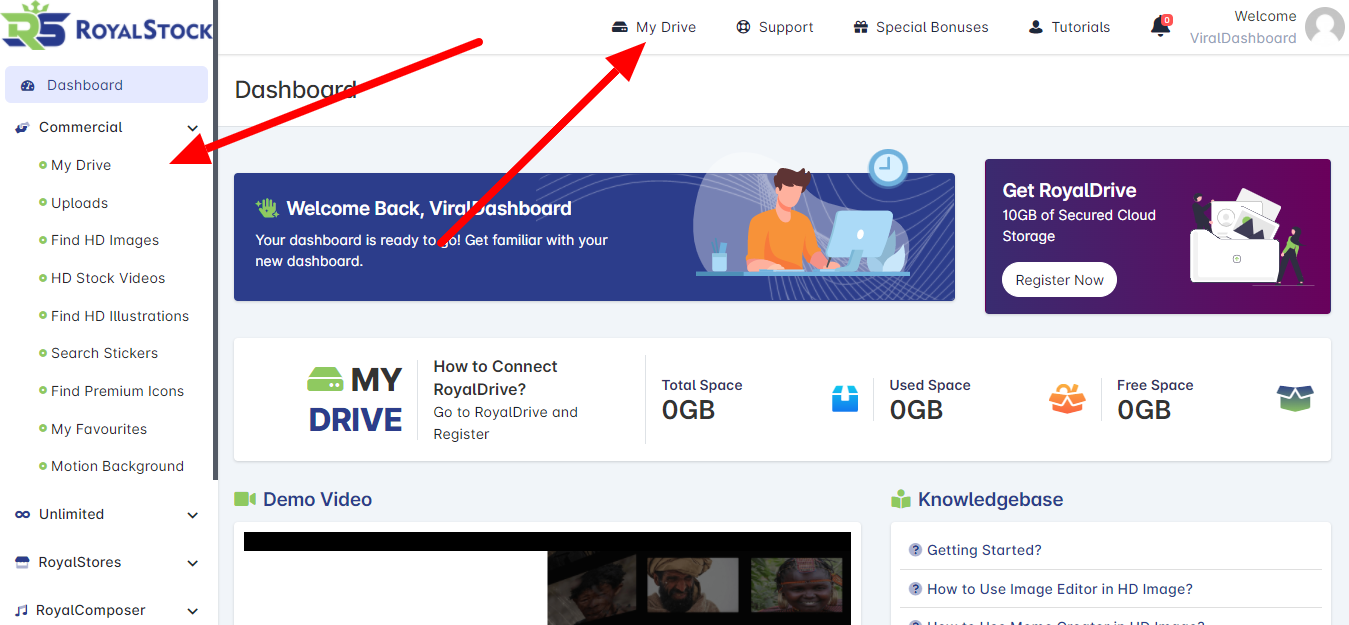Open My Drive in the sidebar
This screenshot has height=625, width=1349.
tap(81, 165)
